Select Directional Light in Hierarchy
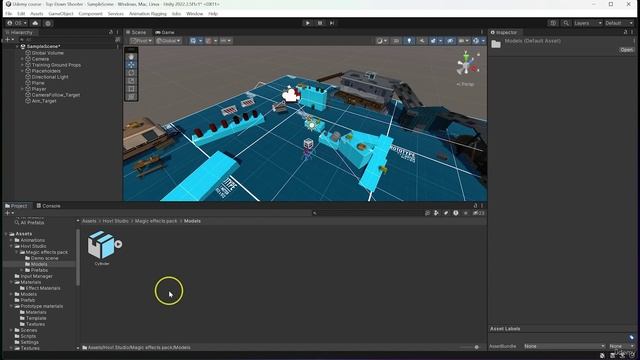This screenshot has width=640, height=360. pyautogui.click(x=50, y=77)
